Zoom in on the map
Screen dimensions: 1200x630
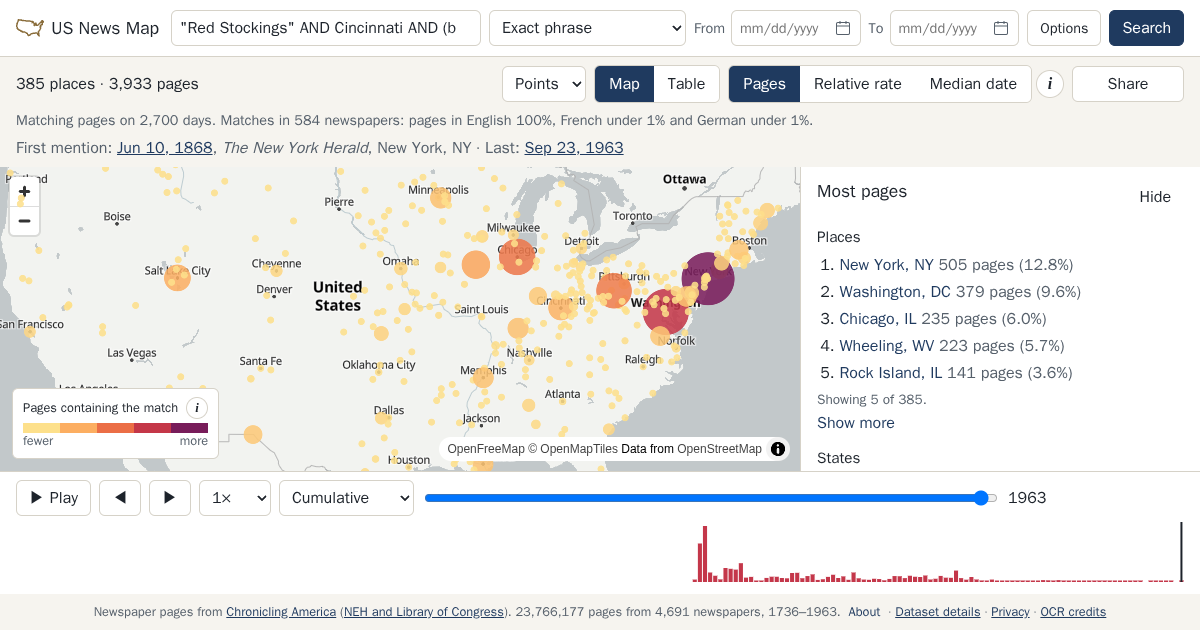point(25,192)
